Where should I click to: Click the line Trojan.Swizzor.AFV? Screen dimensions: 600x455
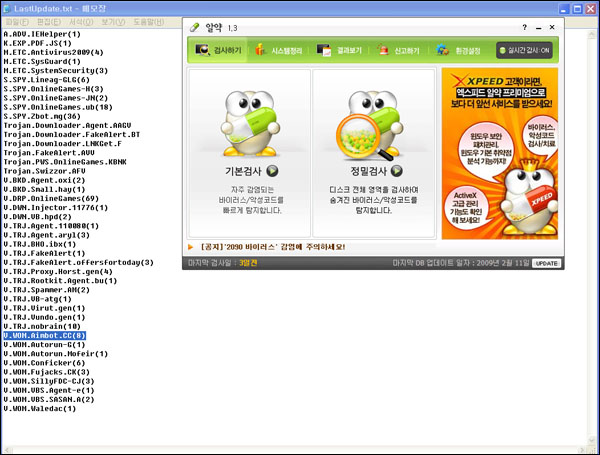44,171
